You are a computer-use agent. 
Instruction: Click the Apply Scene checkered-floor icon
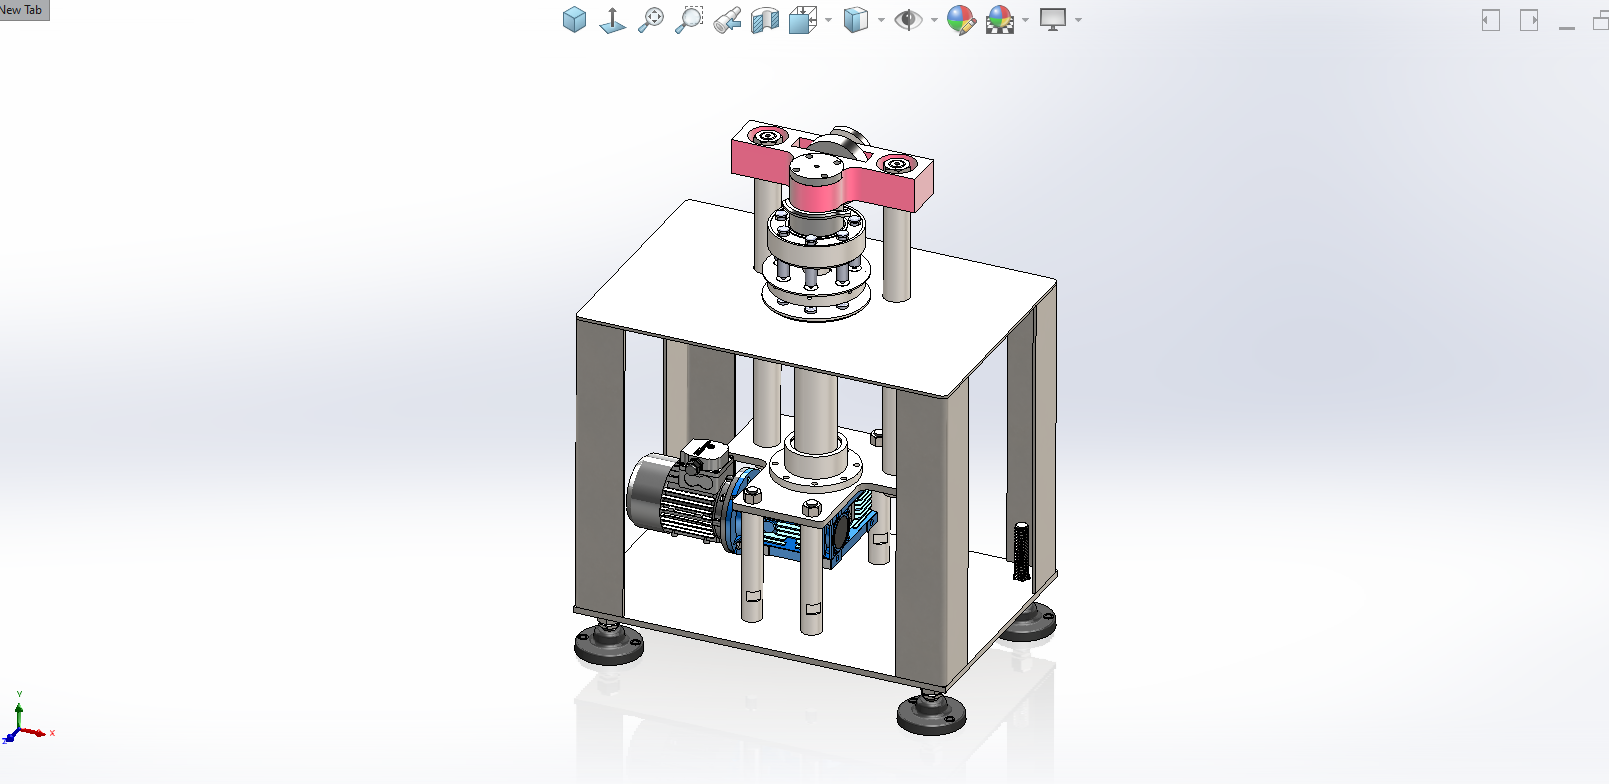(x=1000, y=19)
